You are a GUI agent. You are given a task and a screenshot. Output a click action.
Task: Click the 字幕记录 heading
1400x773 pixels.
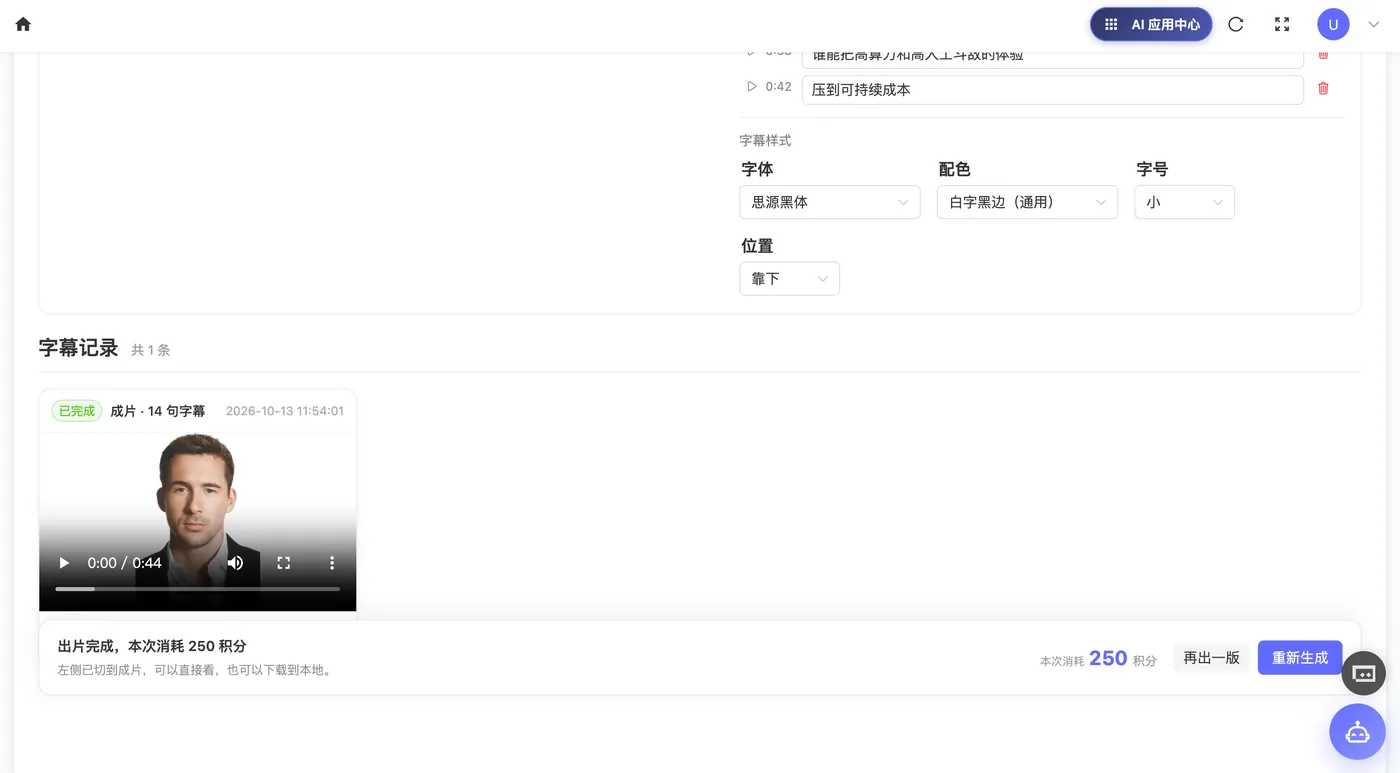tap(78, 348)
